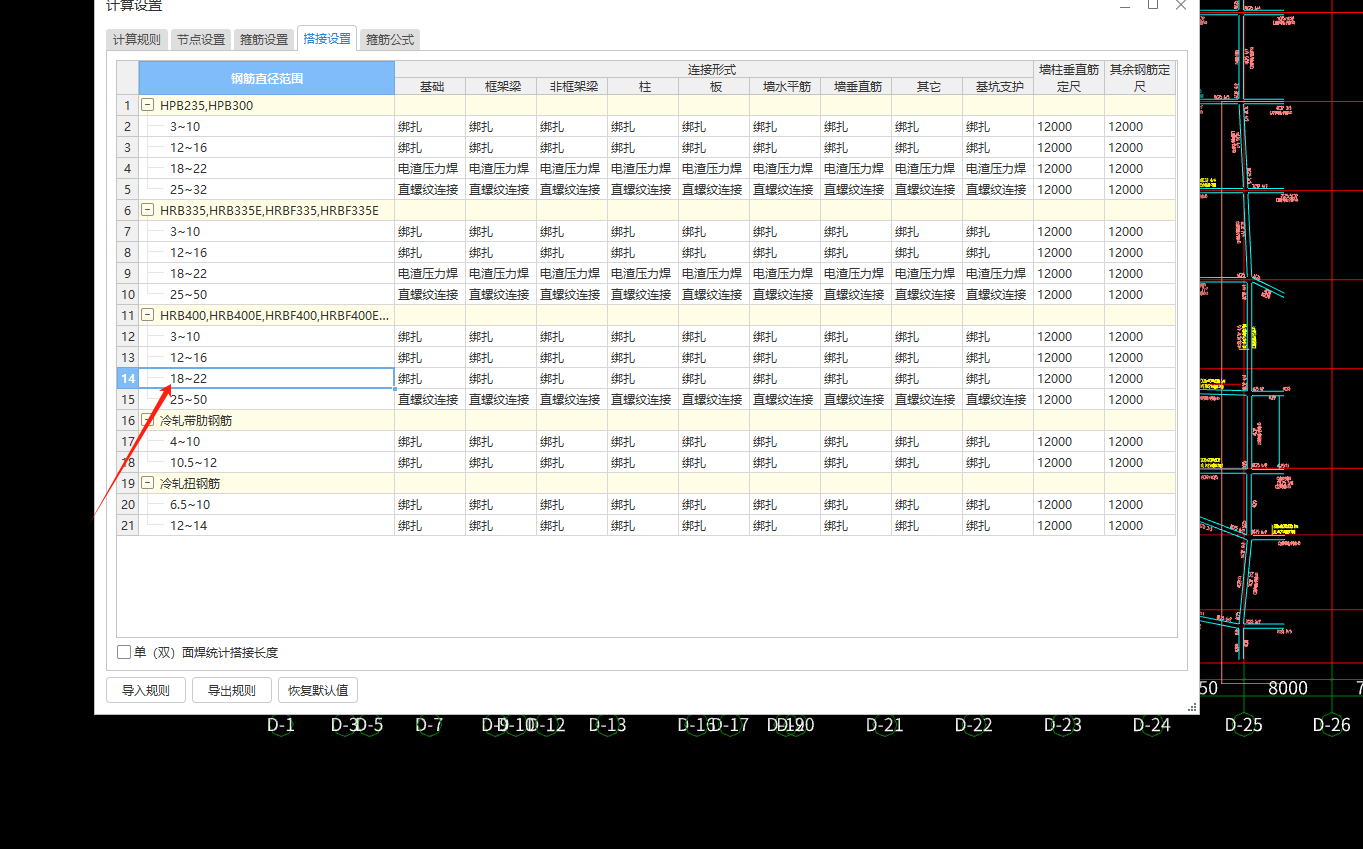Viewport: 1363px width, 849px height.
Task: Click the 导出规则 button
Action: pyautogui.click(x=231, y=690)
